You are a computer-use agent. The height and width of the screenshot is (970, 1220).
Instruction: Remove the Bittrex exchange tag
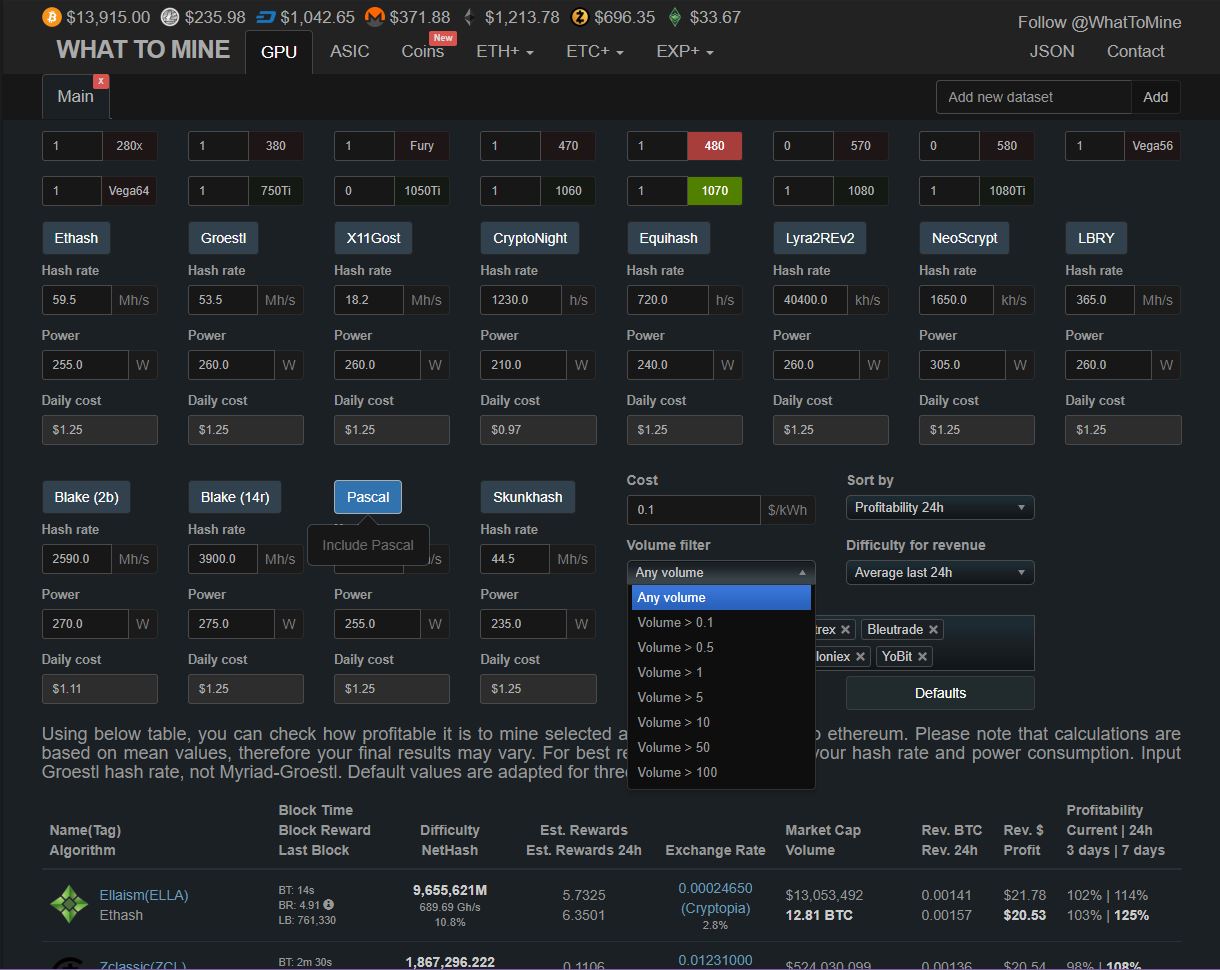click(x=845, y=629)
